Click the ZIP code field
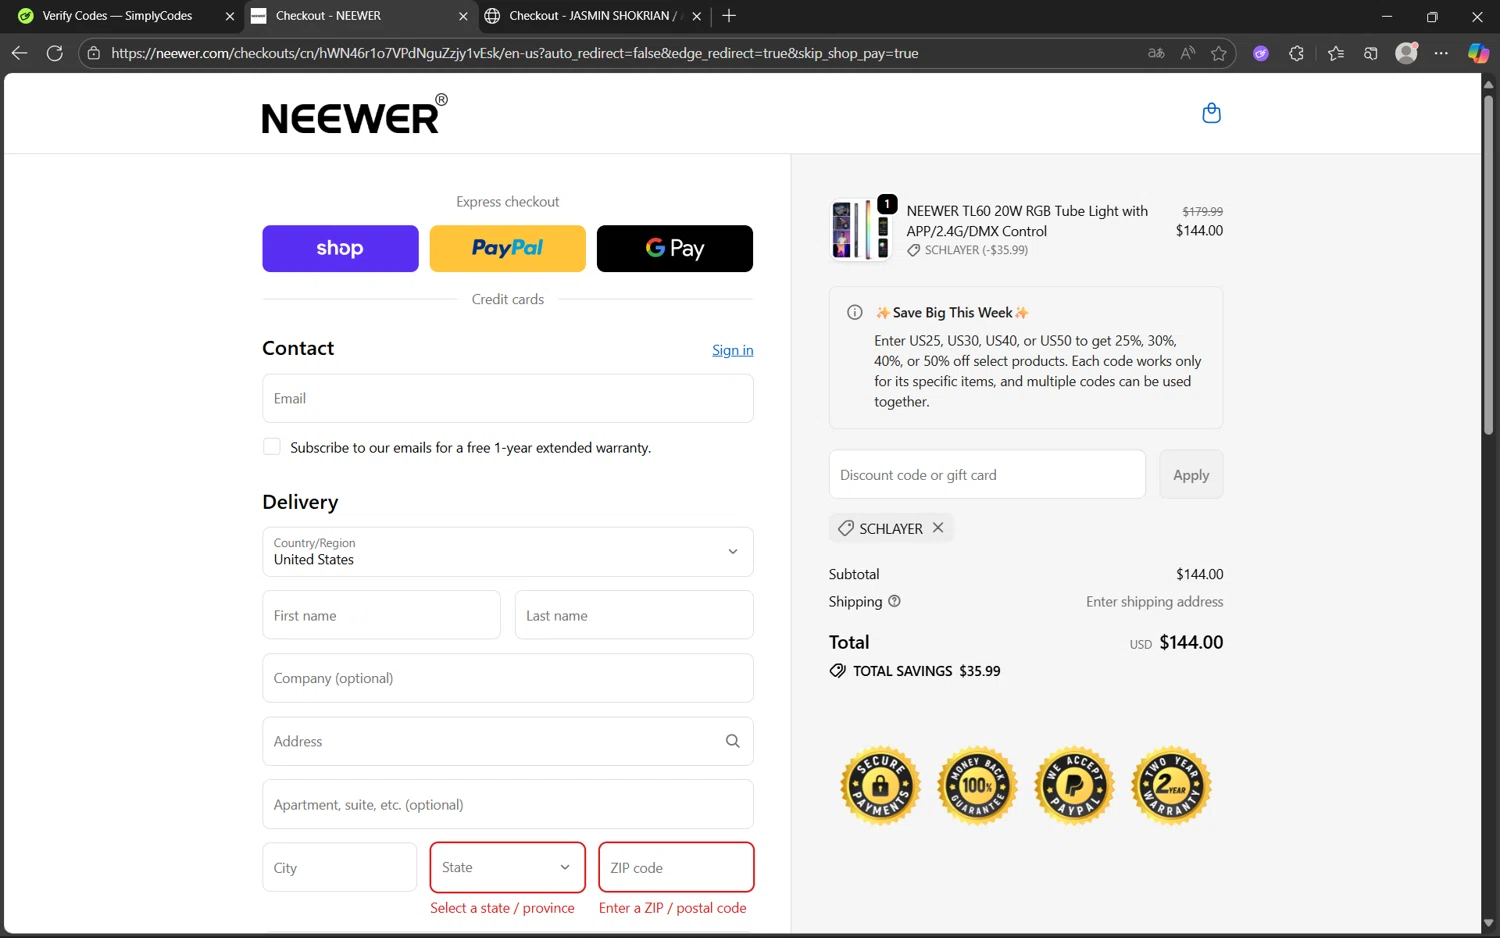The width and height of the screenshot is (1500, 938). pos(676,867)
